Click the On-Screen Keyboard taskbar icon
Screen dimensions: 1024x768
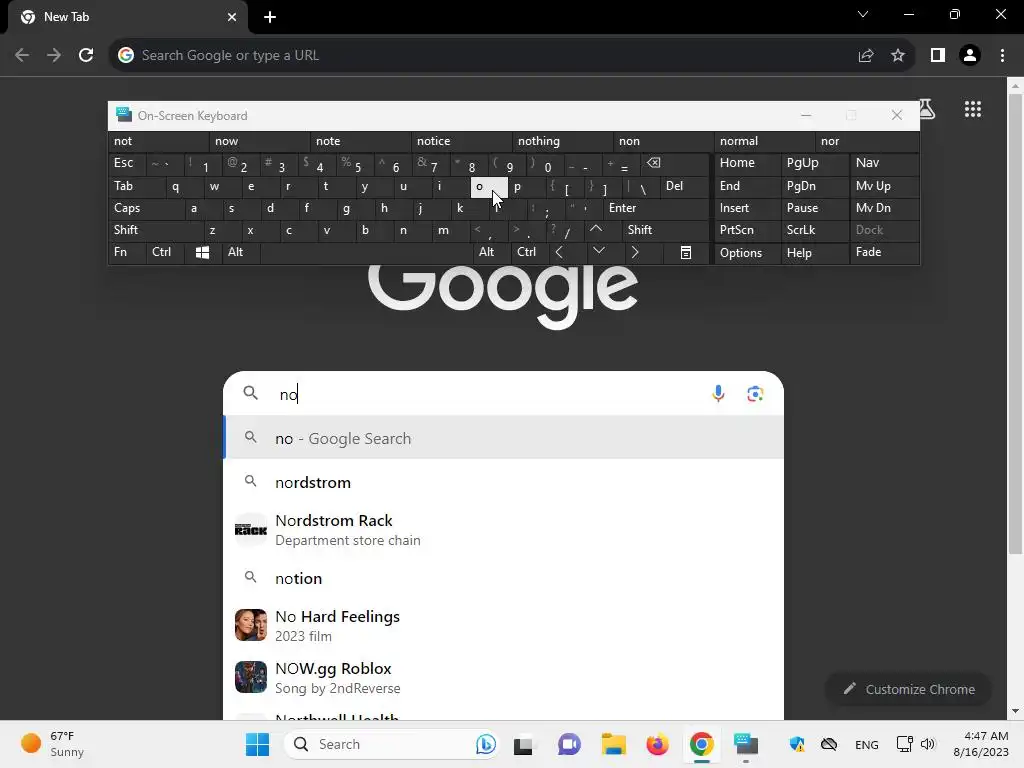click(746, 744)
